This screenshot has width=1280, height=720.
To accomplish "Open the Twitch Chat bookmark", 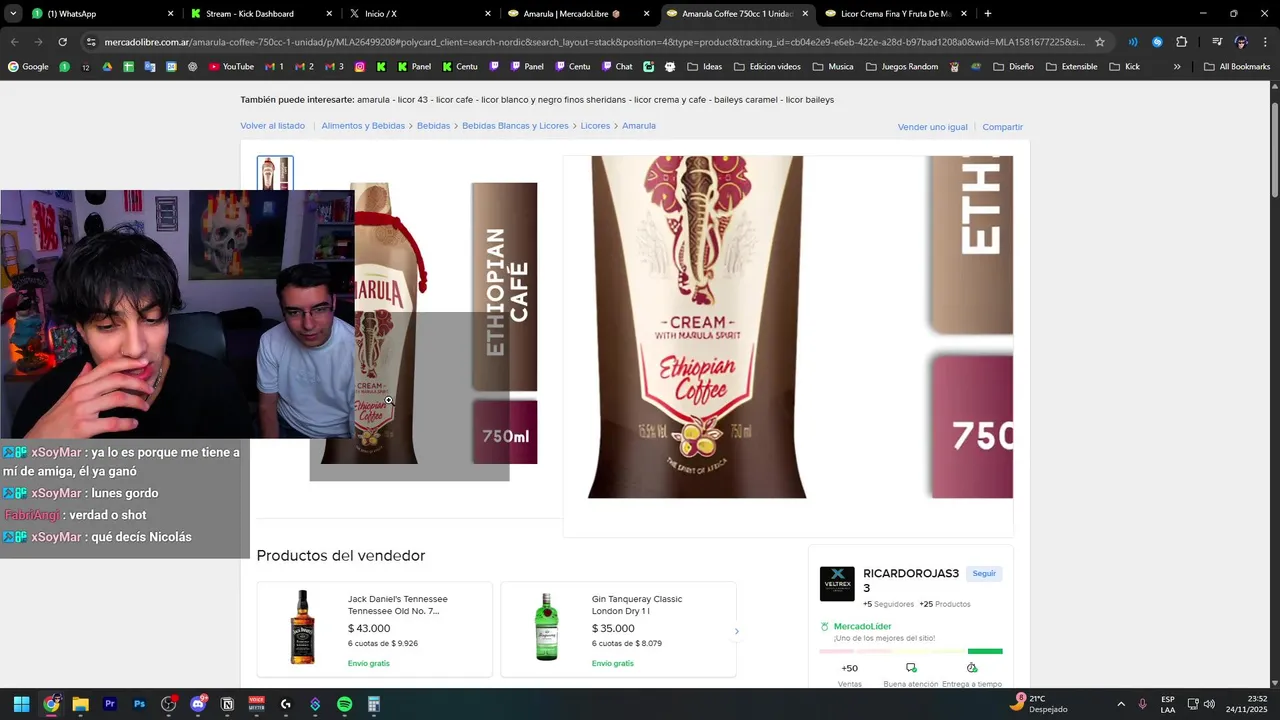I will pos(616,67).
